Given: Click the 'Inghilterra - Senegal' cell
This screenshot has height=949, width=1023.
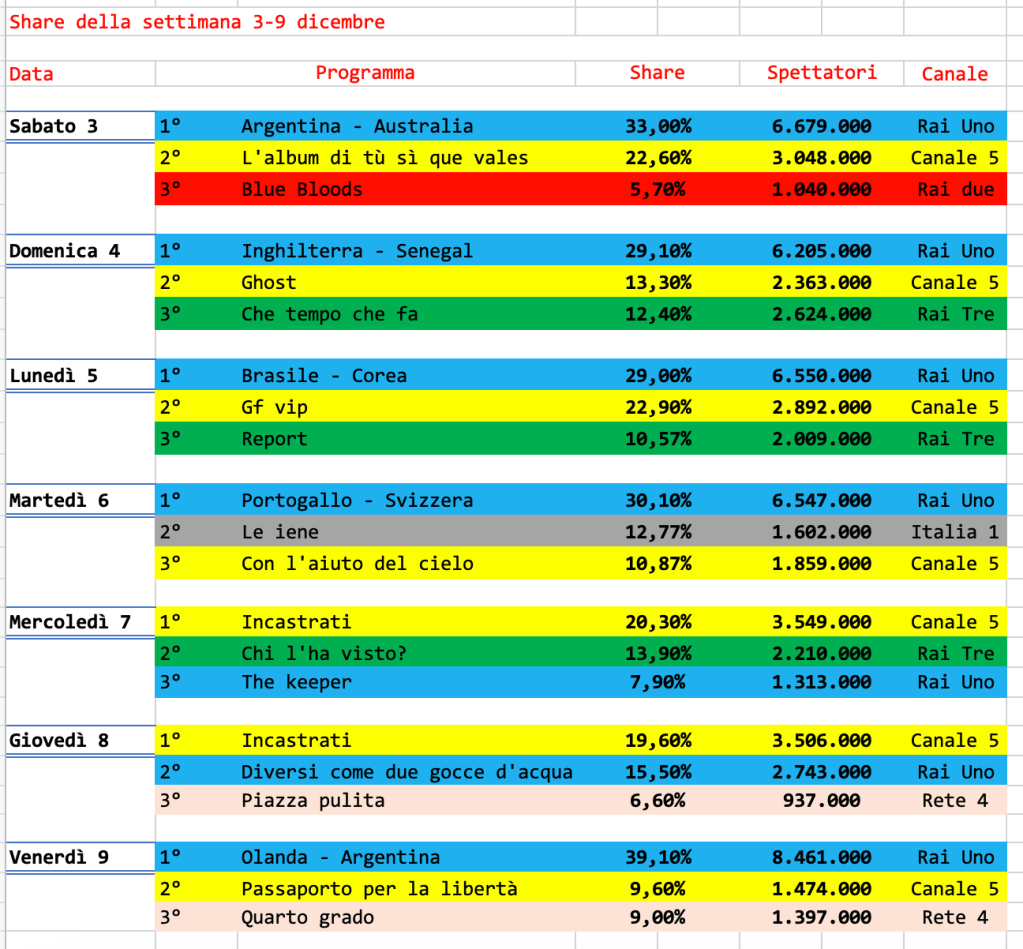Looking at the screenshot, I should pyautogui.click(x=357, y=251).
